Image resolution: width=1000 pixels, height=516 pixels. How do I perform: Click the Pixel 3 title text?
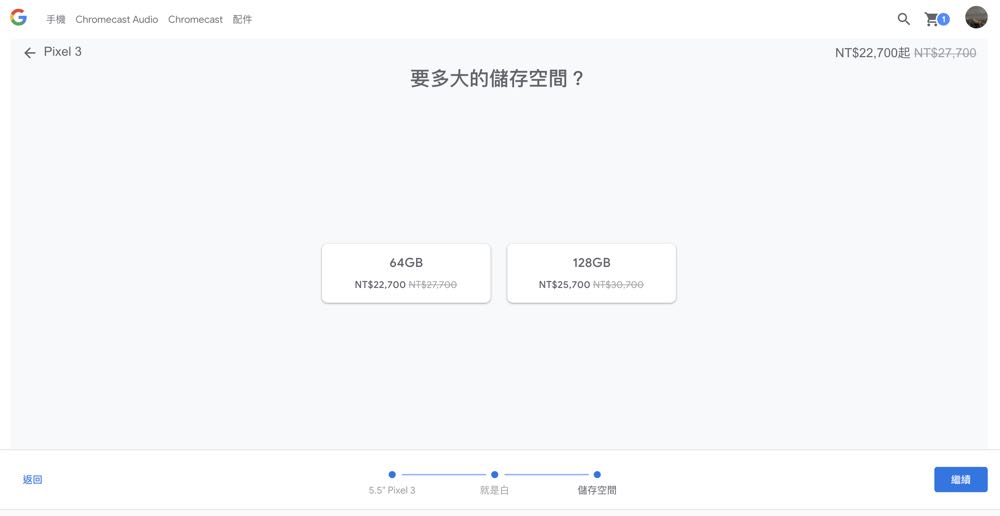(x=62, y=52)
